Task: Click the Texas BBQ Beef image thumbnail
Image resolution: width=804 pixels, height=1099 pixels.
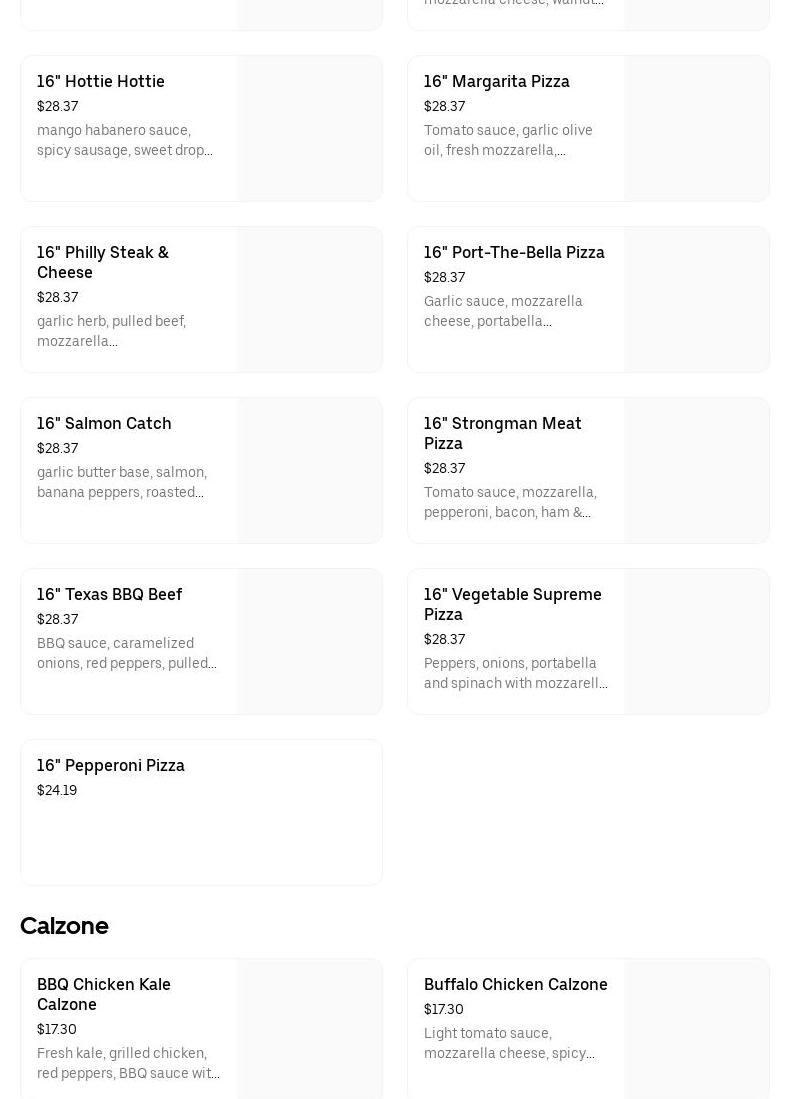Action: pos(310,642)
